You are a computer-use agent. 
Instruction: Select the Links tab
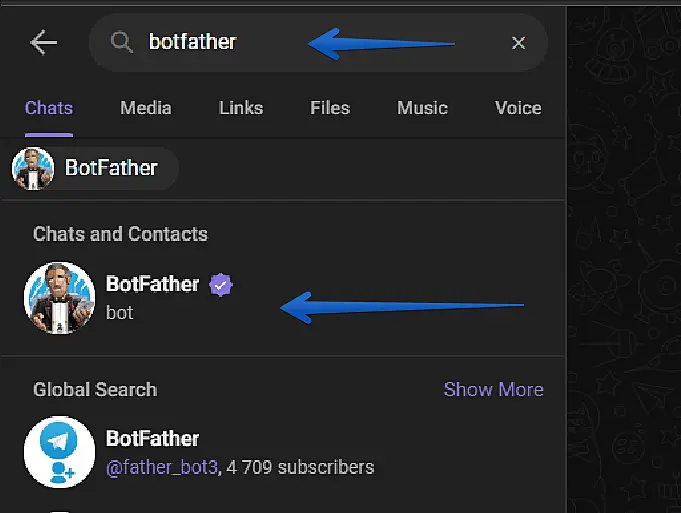(x=240, y=108)
